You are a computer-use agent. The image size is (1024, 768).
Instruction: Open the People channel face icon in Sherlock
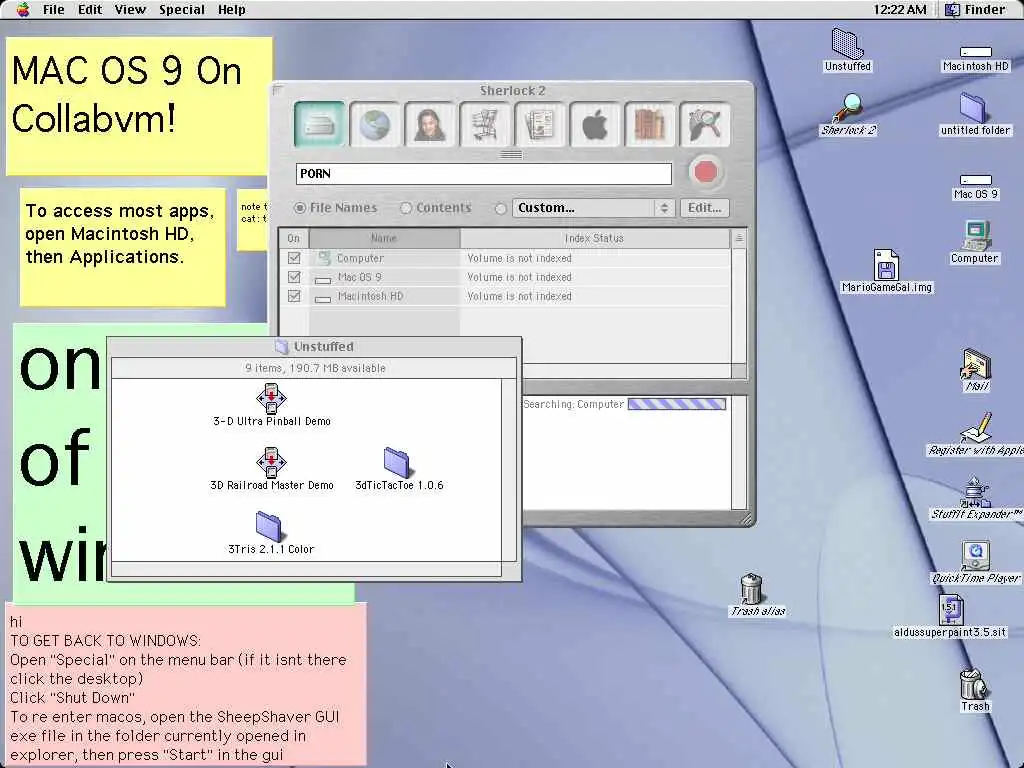coord(430,124)
